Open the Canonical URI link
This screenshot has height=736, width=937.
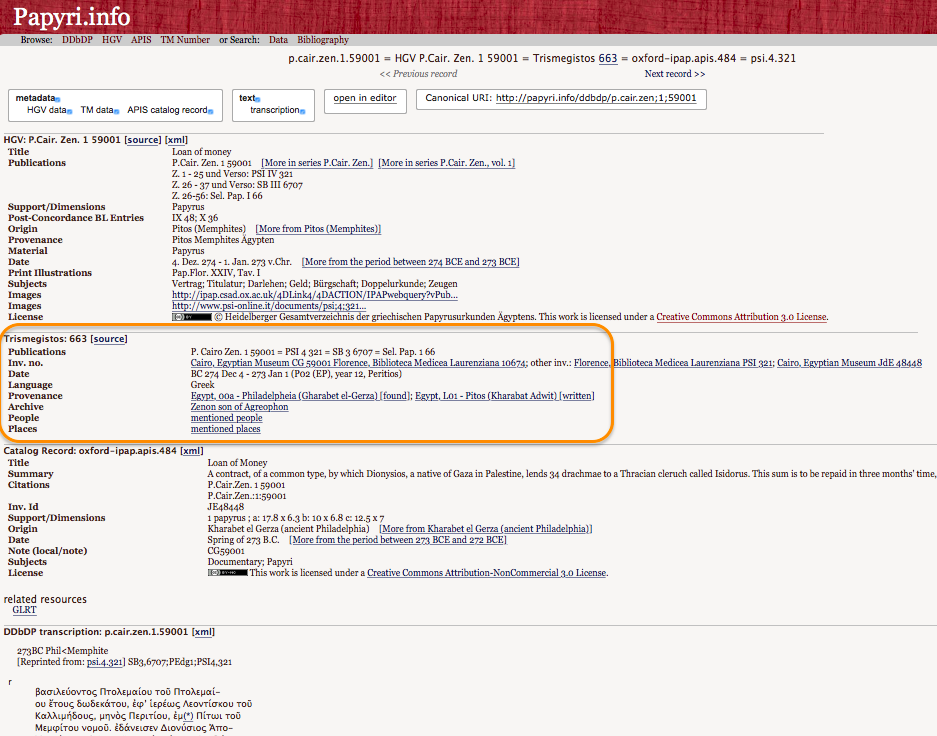tap(596, 98)
